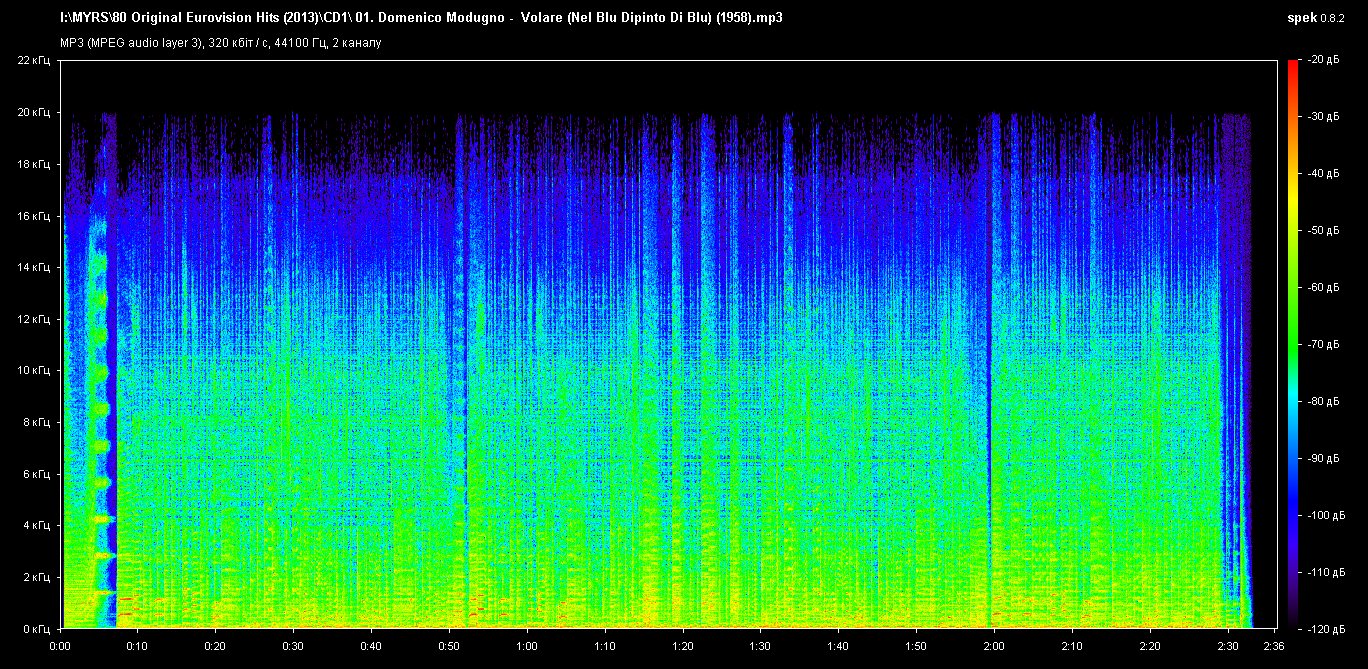Click the 0:50 time axis marker
The image size is (1368, 669).
tap(449, 646)
